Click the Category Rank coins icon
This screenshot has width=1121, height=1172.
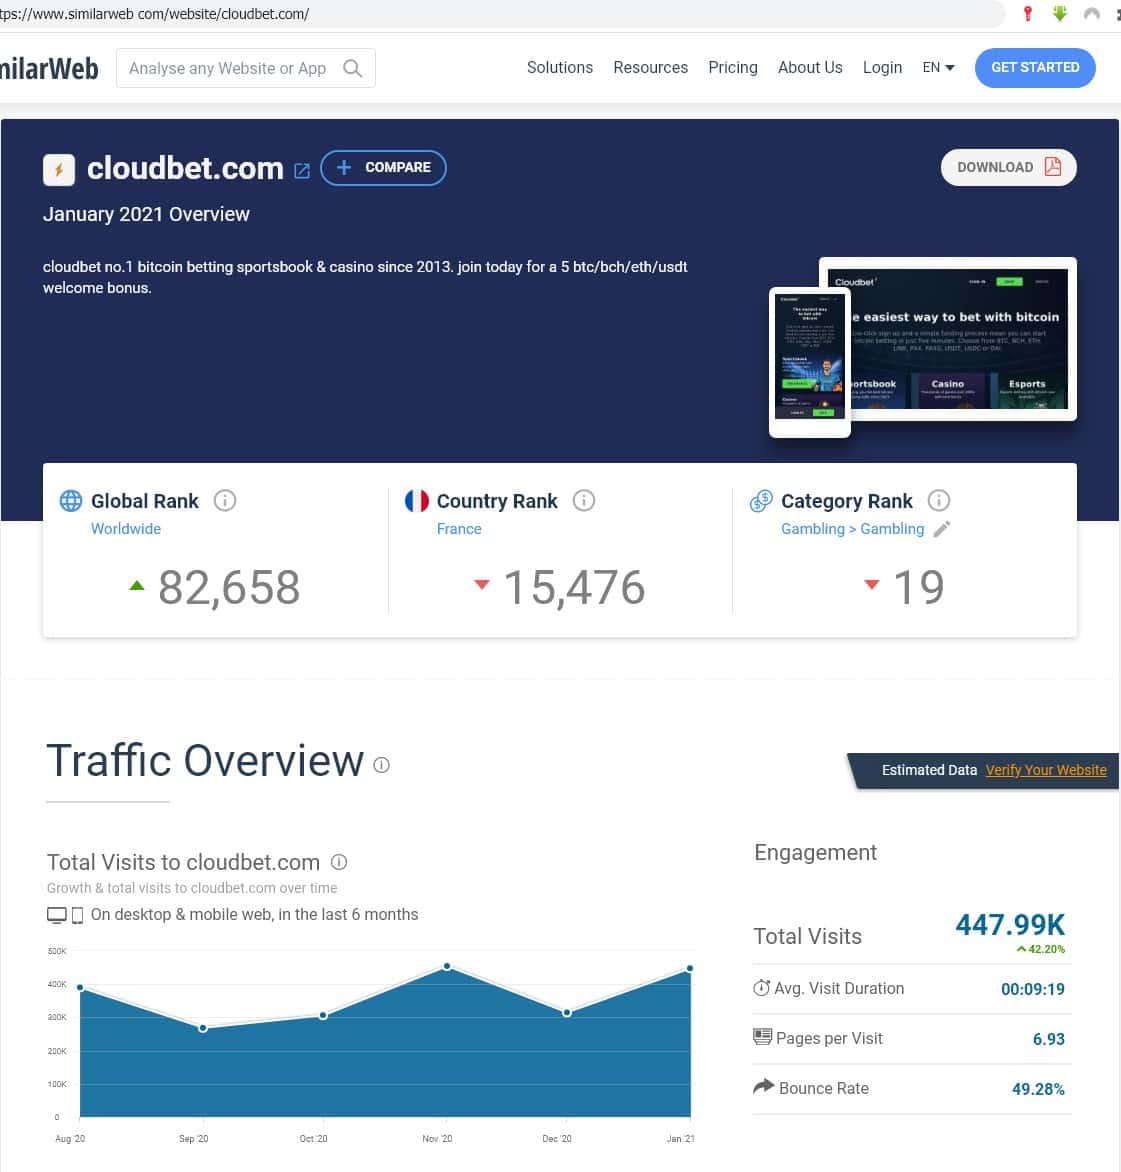pyautogui.click(x=762, y=501)
